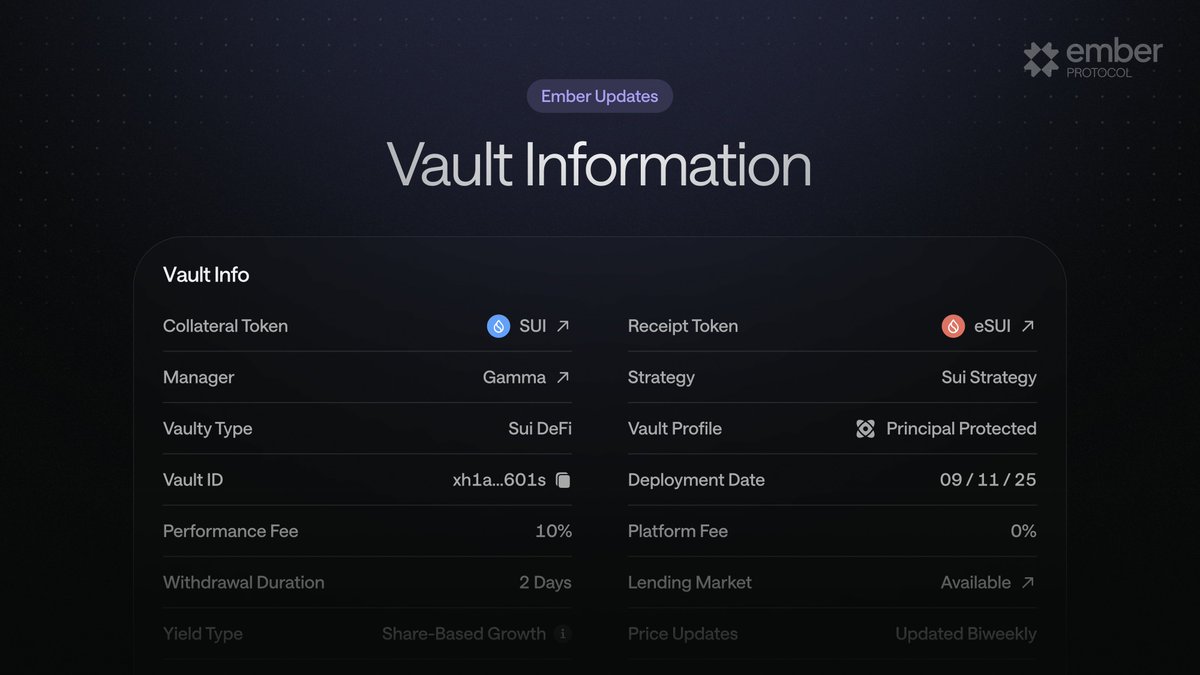The width and height of the screenshot is (1200, 675).
Task: Click the xh1a...601s vault ID value
Action: 499,480
